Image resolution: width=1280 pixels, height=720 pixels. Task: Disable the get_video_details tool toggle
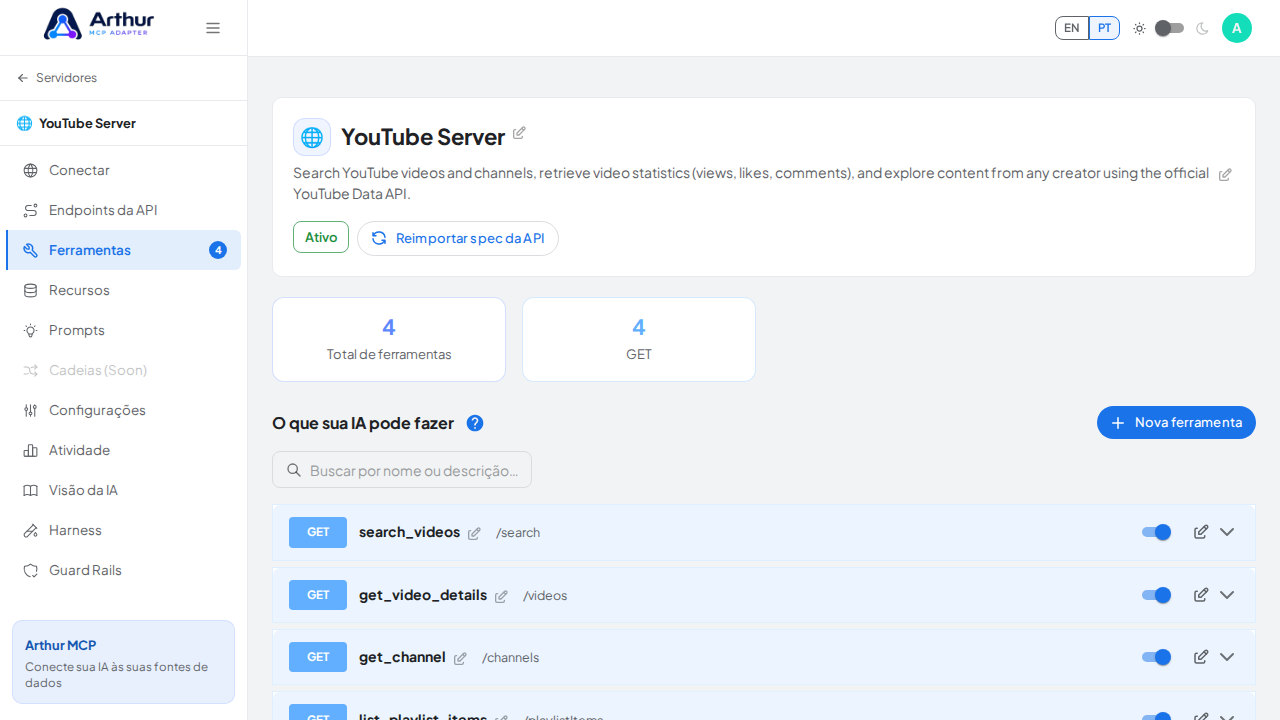[1157, 595]
